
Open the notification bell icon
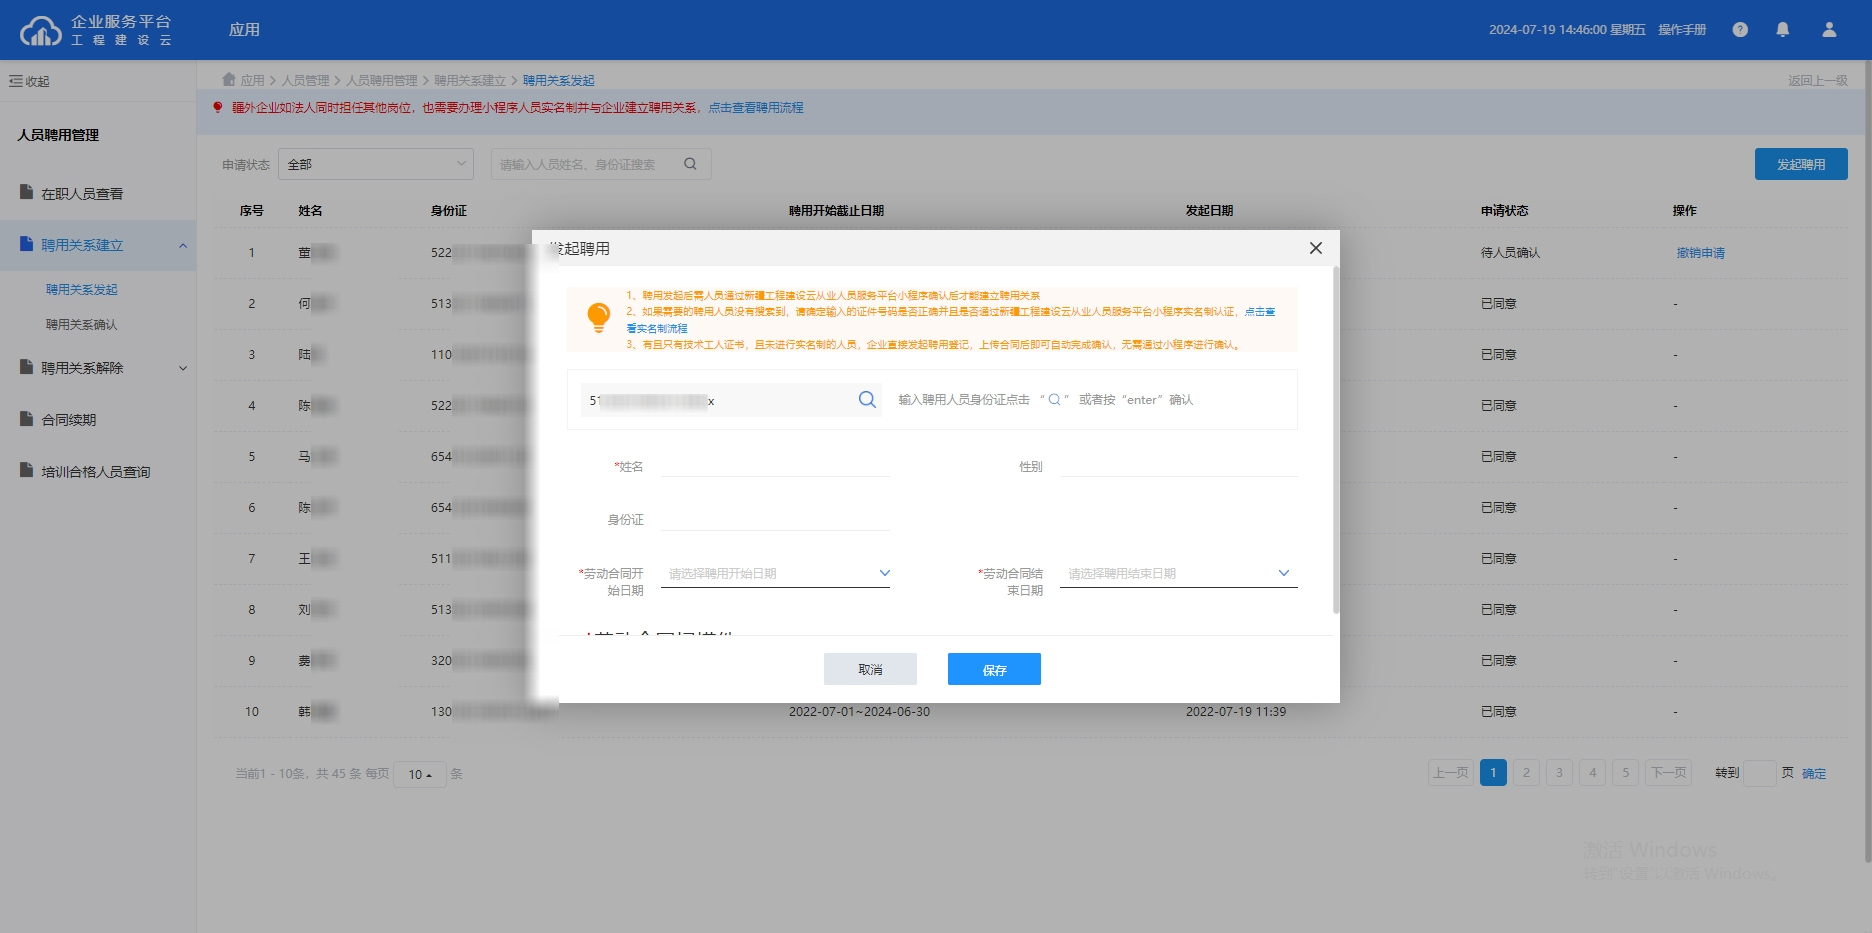point(1782,30)
